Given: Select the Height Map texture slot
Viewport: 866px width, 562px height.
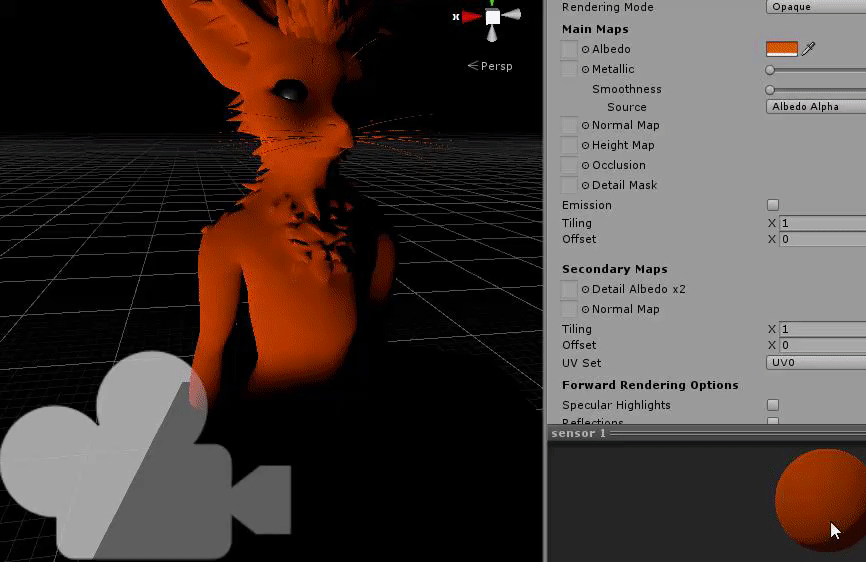Looking at the screenshot, I should point(569,145).
